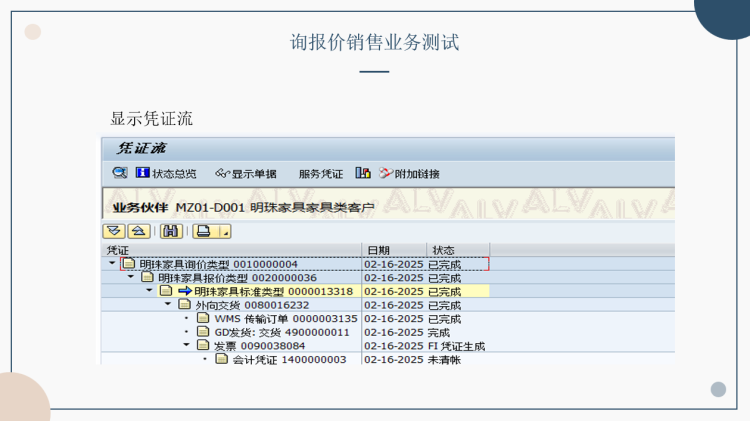Click document icon of 明珠家具标准类型 row
The height and width of the screenshot is (421, 750).
166,290
